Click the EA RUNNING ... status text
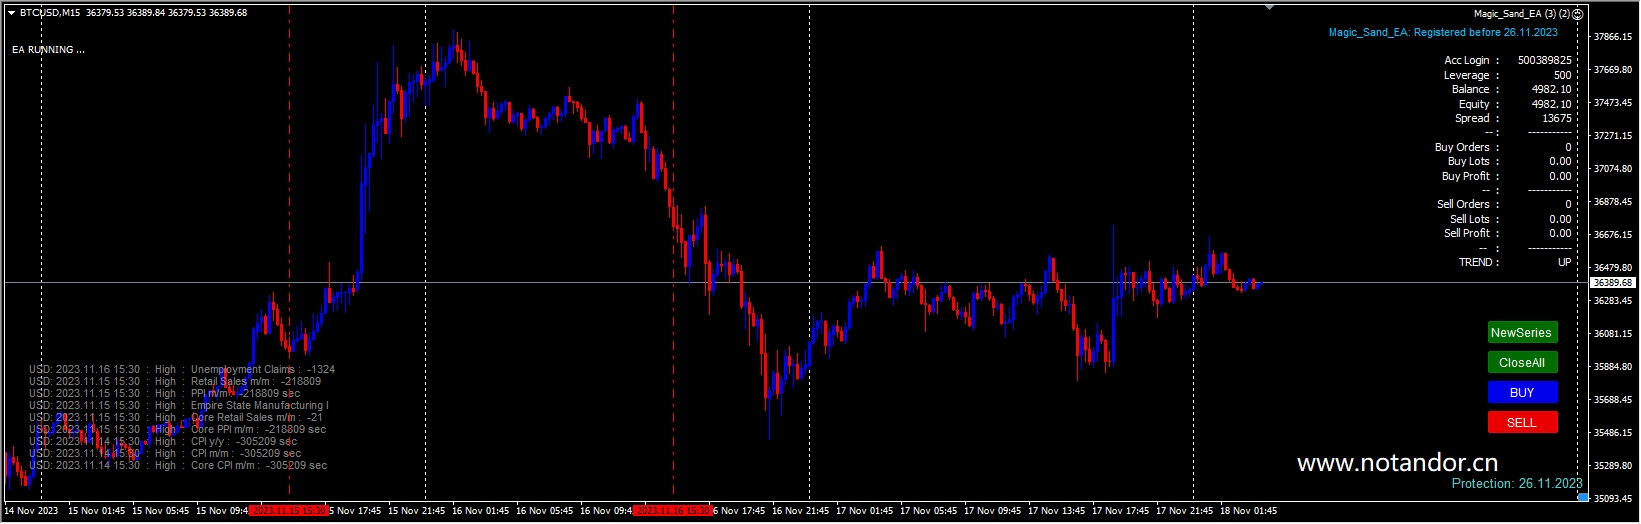This screenshot has width=1641, height=524. [48, 50]
